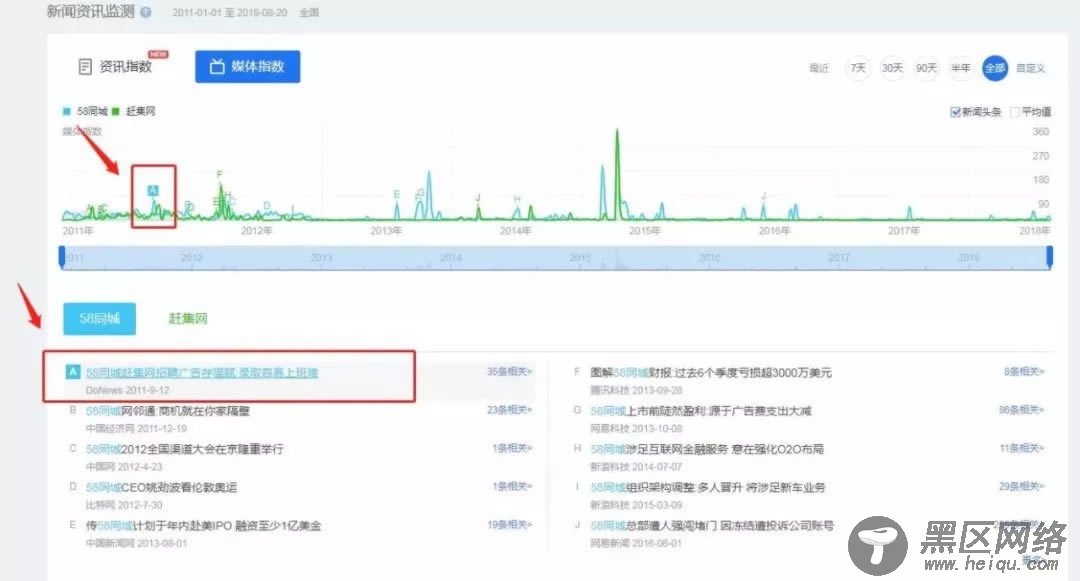Click the A headline marker on chart
This screenshot has height=581, width=1080.
[153, 190]
